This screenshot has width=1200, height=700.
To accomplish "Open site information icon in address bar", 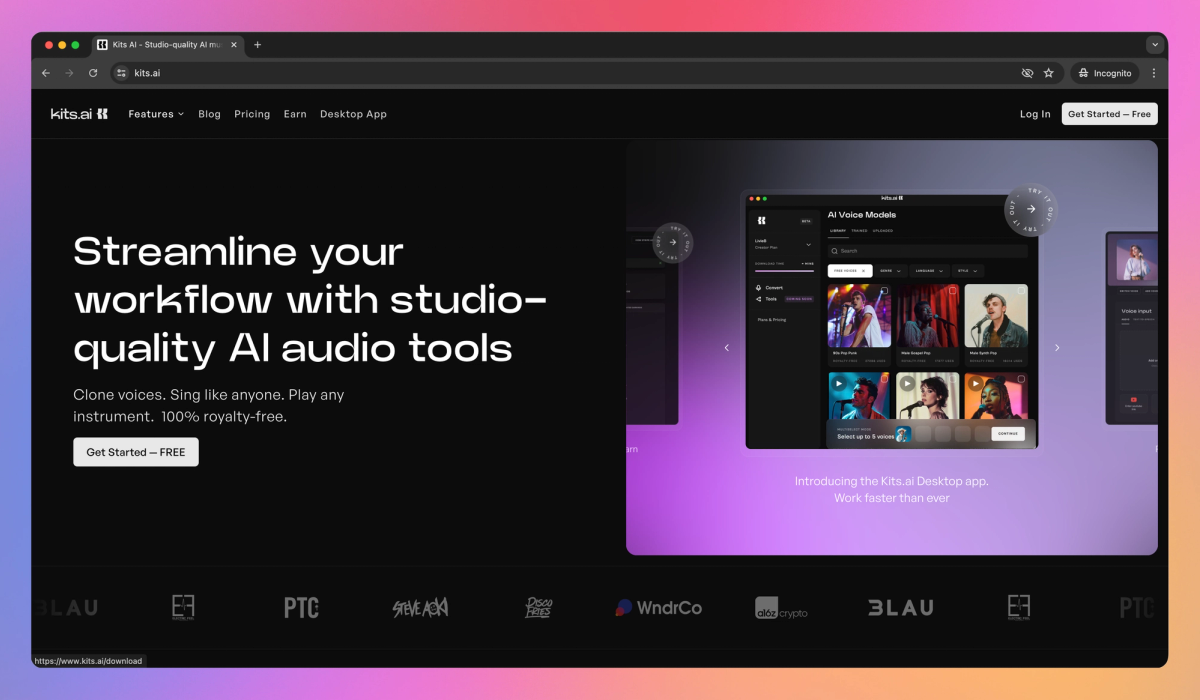I will tap(122, 73).
